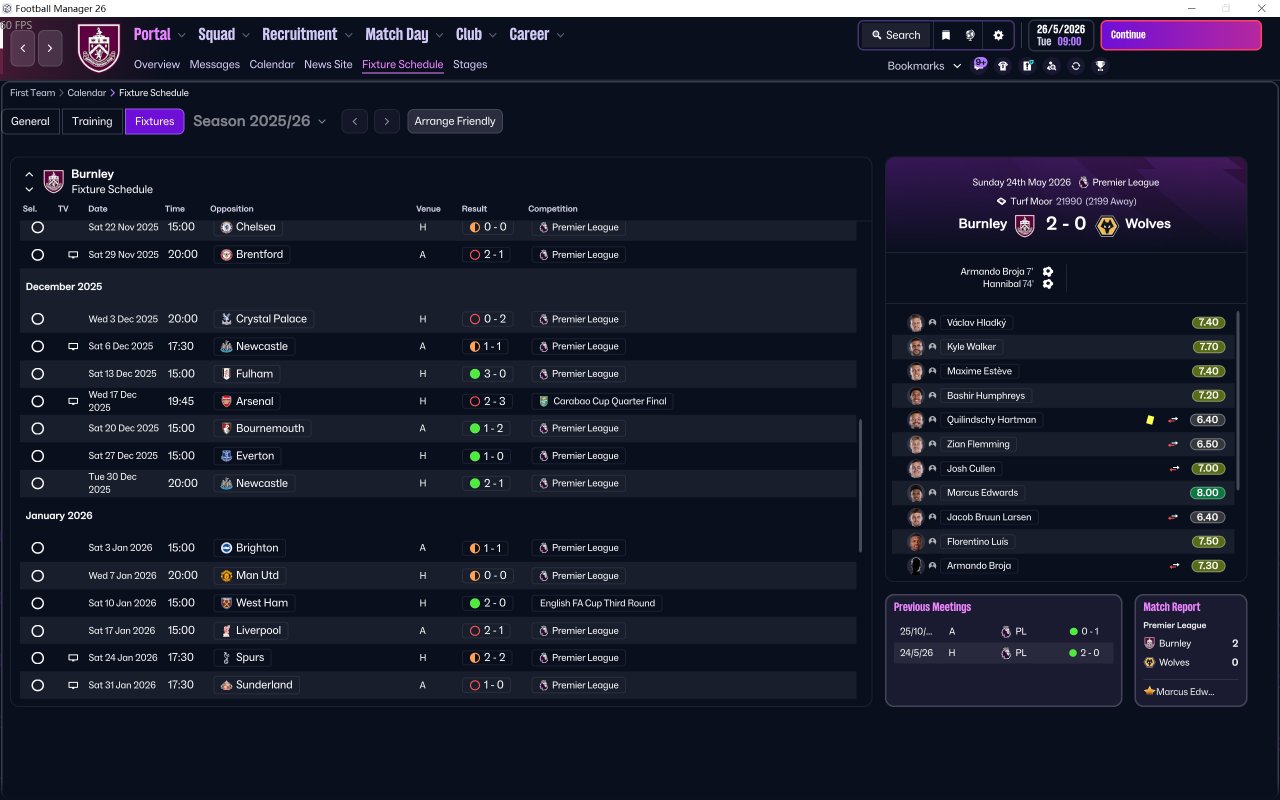Switch to the Training tab
Image resolution: width=1280 pixels, height=800 pixels.
(x=92, y=121)
